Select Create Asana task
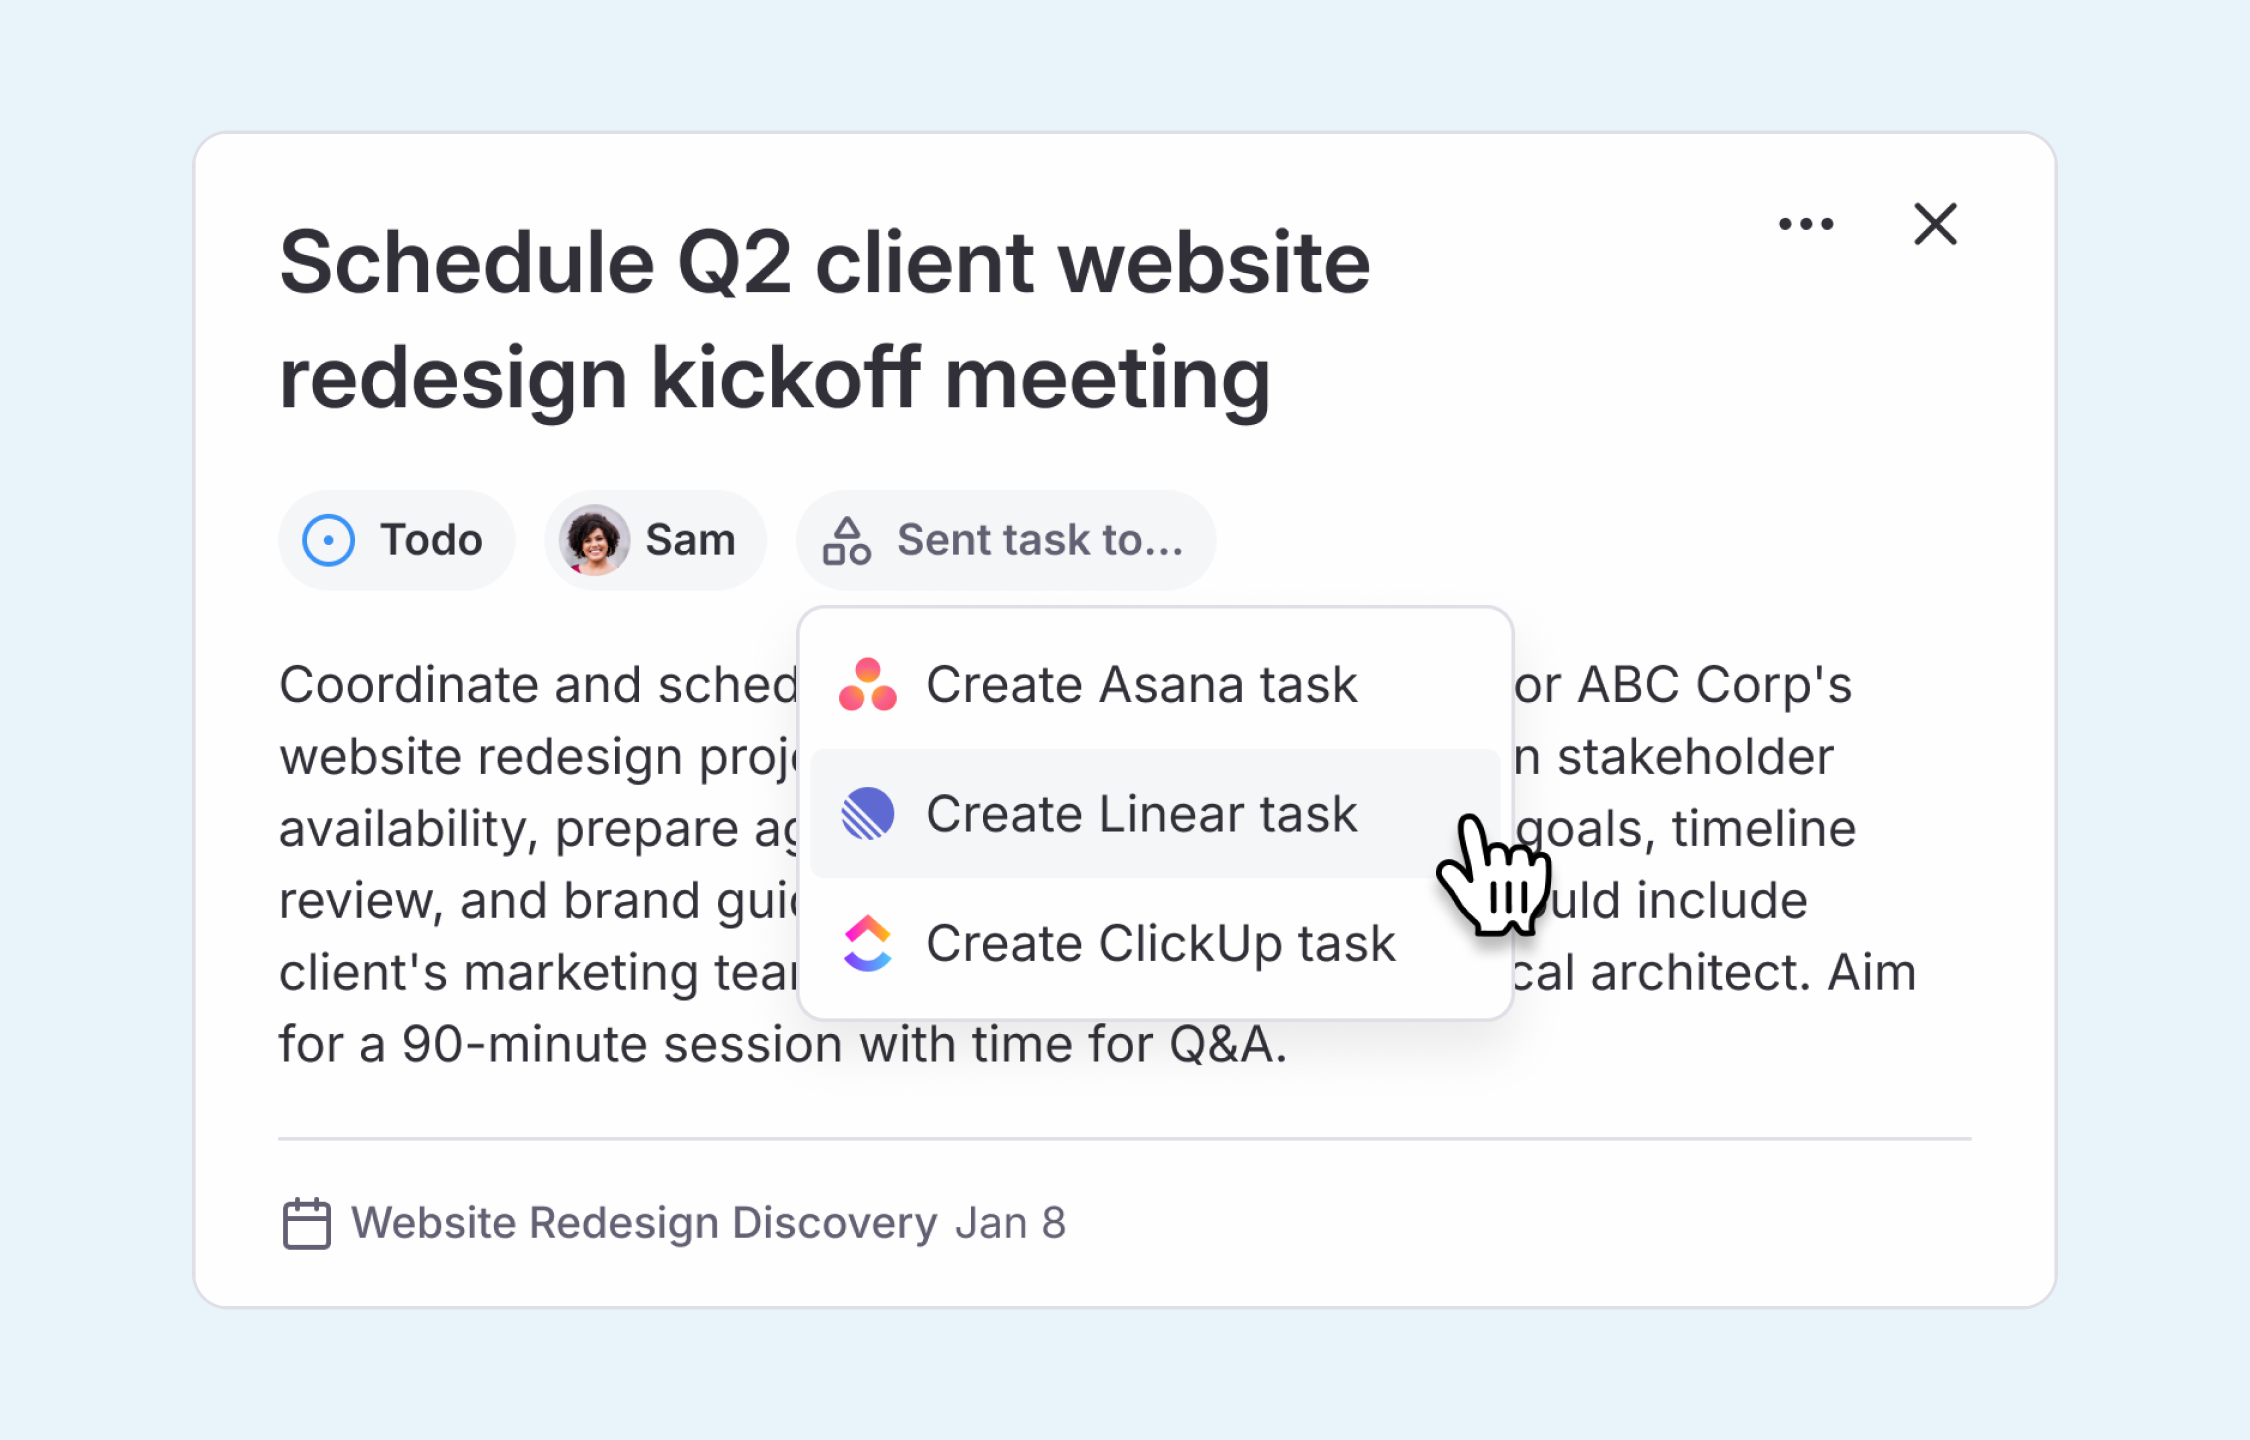 coord(1140,684)
